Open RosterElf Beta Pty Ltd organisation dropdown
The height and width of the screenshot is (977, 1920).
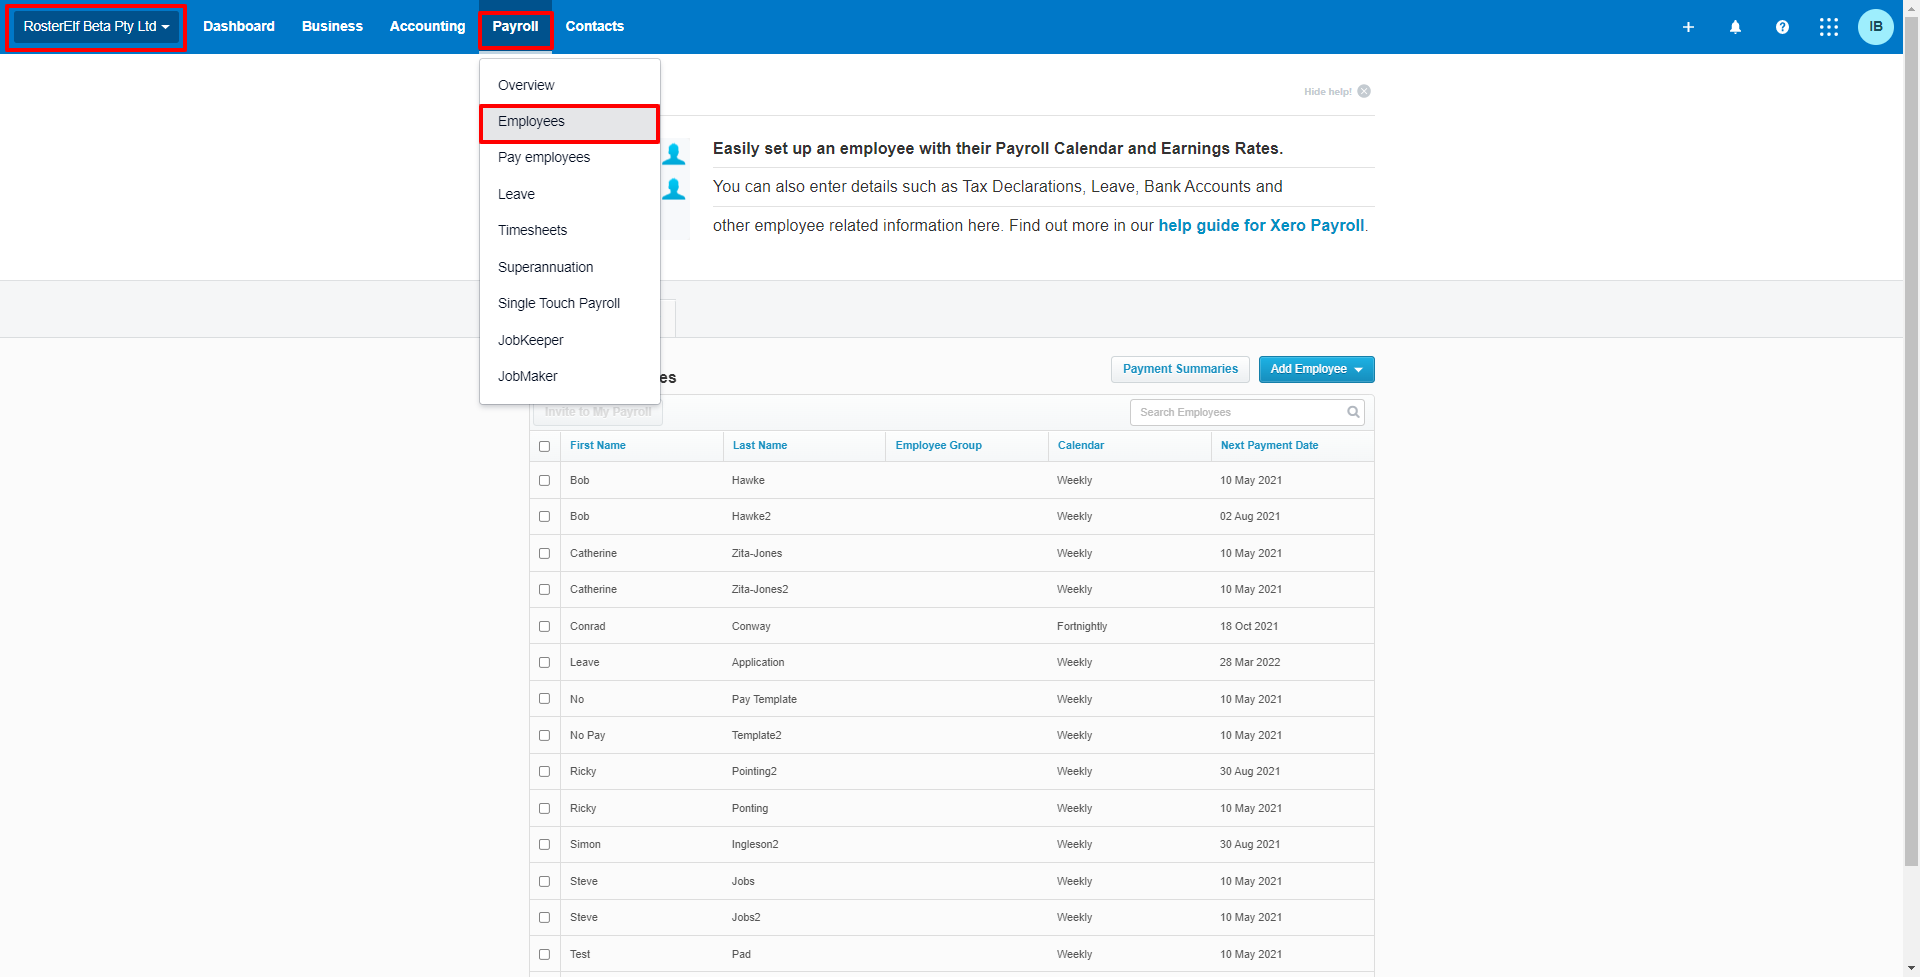[96, 27]
